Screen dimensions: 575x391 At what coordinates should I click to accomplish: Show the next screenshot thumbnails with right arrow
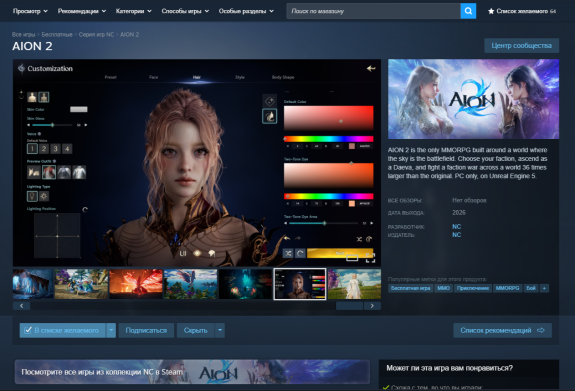pyautogui.click(x=372, y=306)
